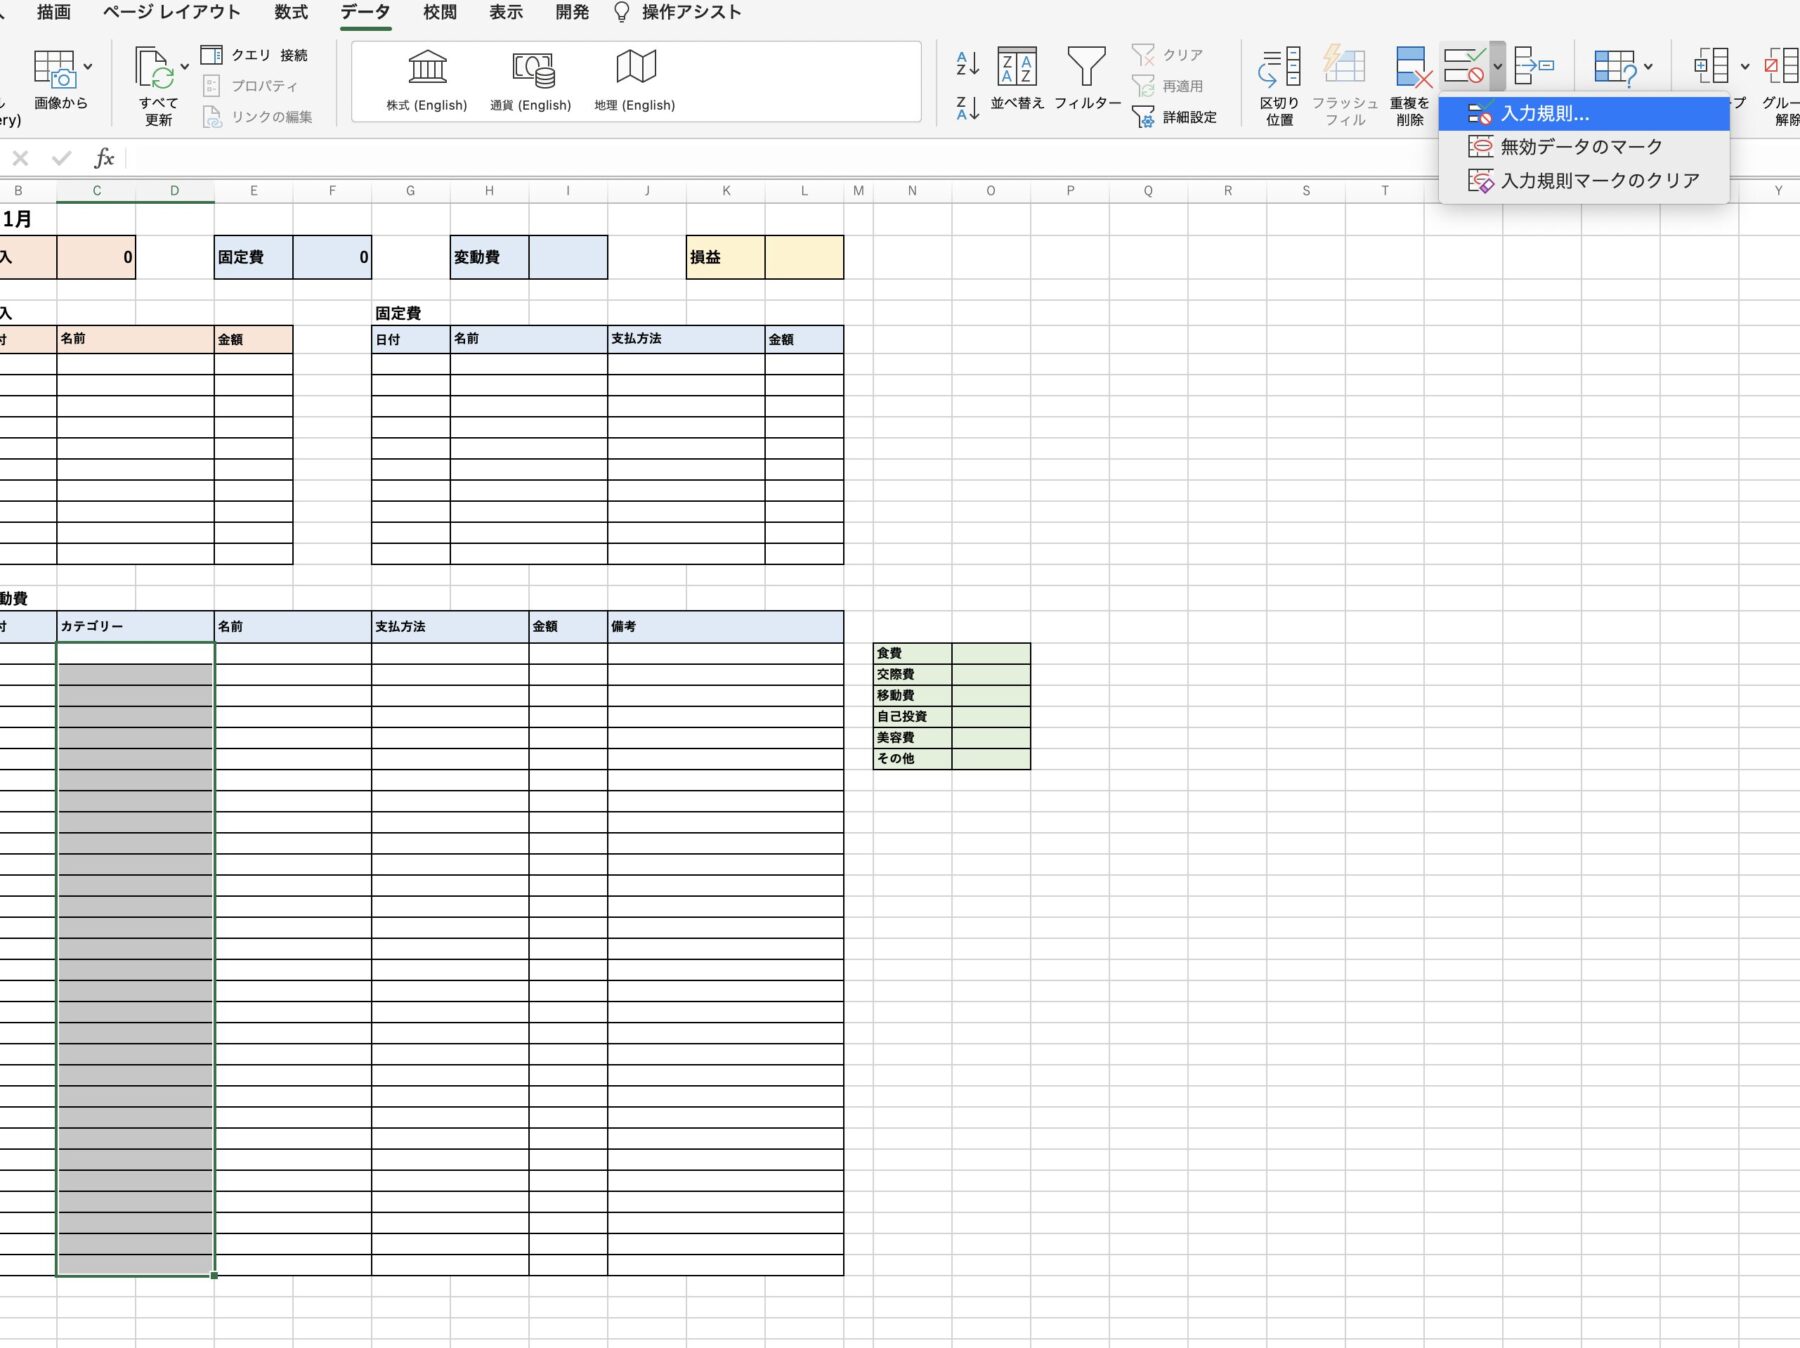Click the Geography (地理) data type icon
Image resolution: width=1800 pixels, height=1348 pixels.
point(635,68)
